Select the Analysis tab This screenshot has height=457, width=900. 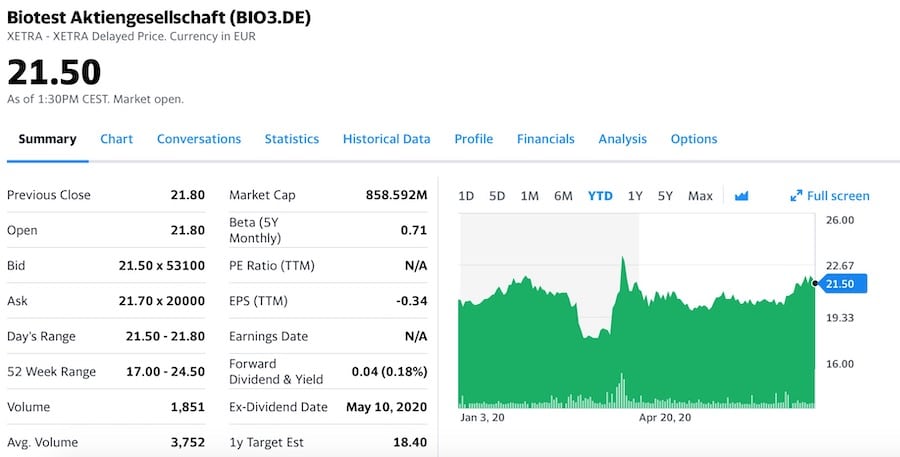pyautogui.click(x=622, y=139)
